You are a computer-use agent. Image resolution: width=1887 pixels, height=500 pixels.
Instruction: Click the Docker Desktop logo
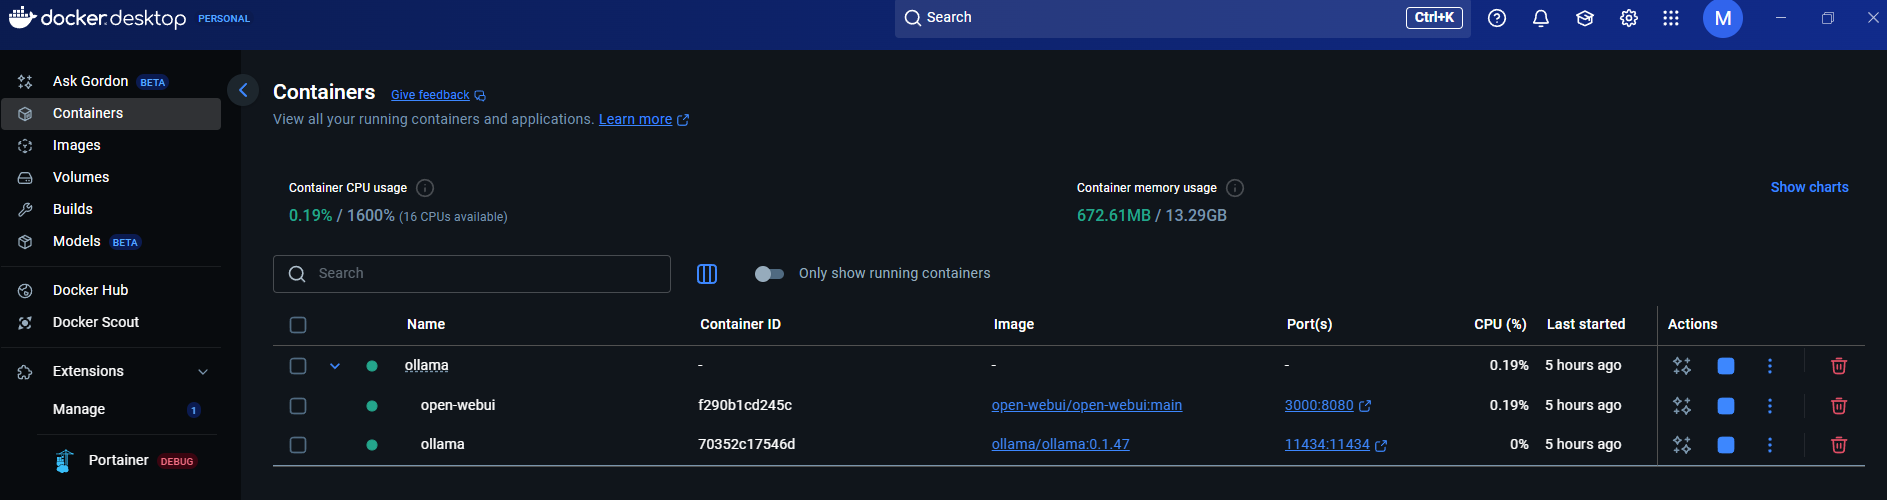[97, 18]
